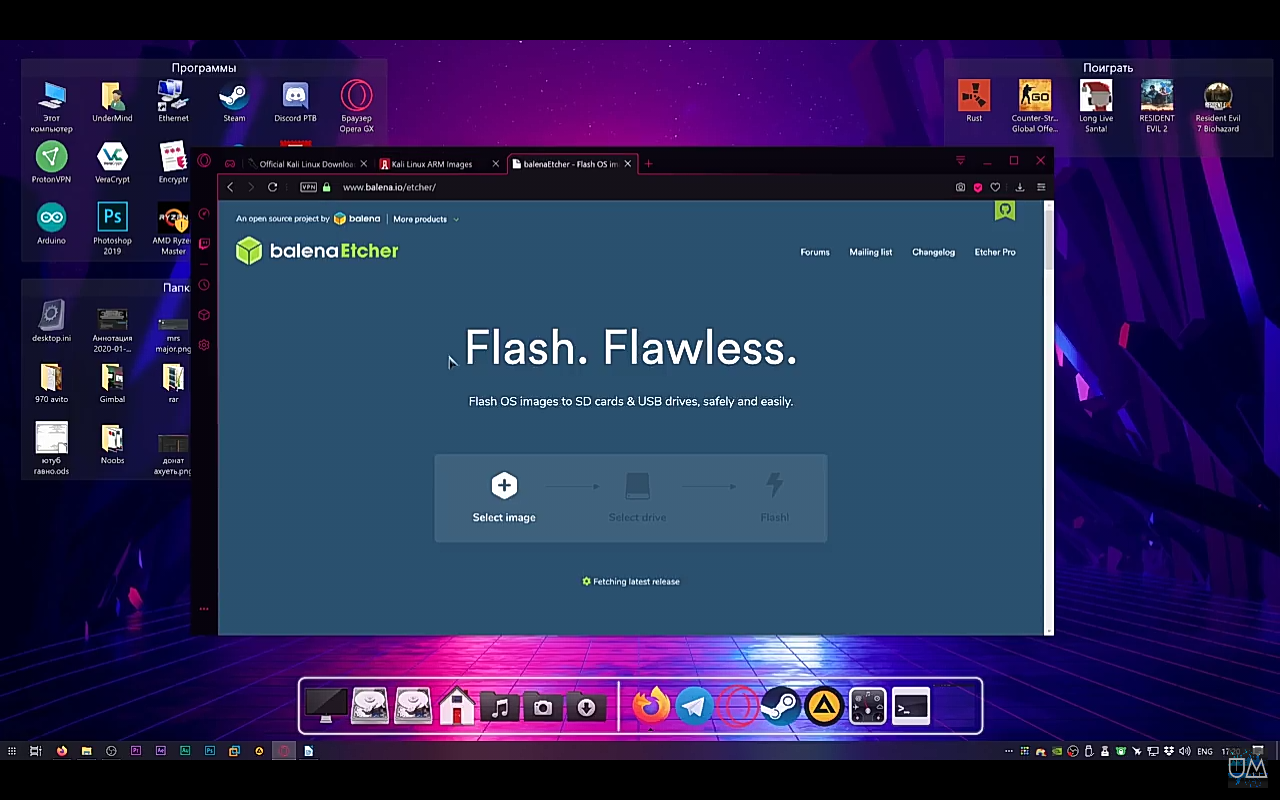Select Photoshop 2019 desktop icon
This screenshot has width=1280, height=800.
click(x=112, y=229)
